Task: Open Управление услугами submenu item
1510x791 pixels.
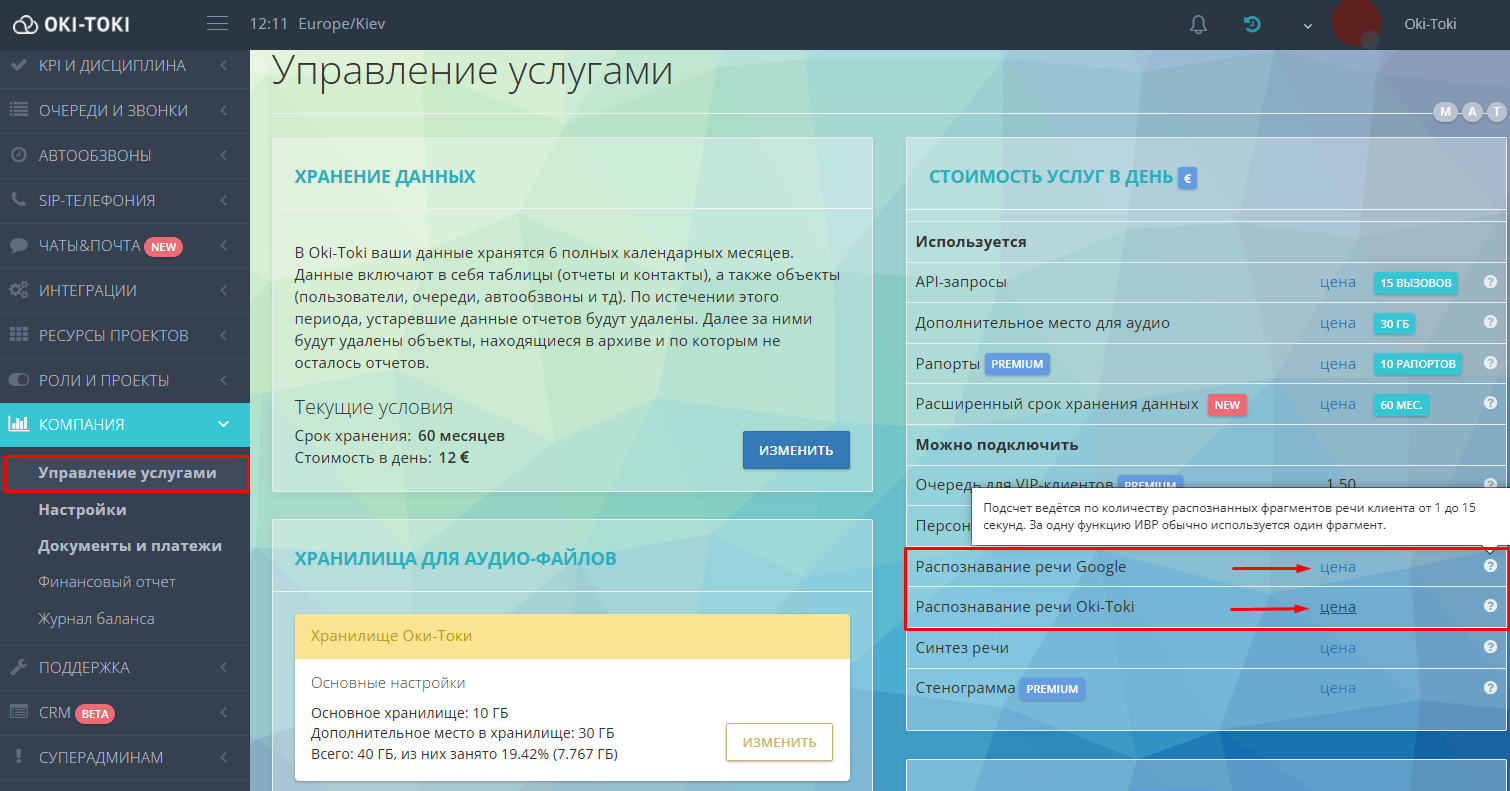Action: coord(127,473)
